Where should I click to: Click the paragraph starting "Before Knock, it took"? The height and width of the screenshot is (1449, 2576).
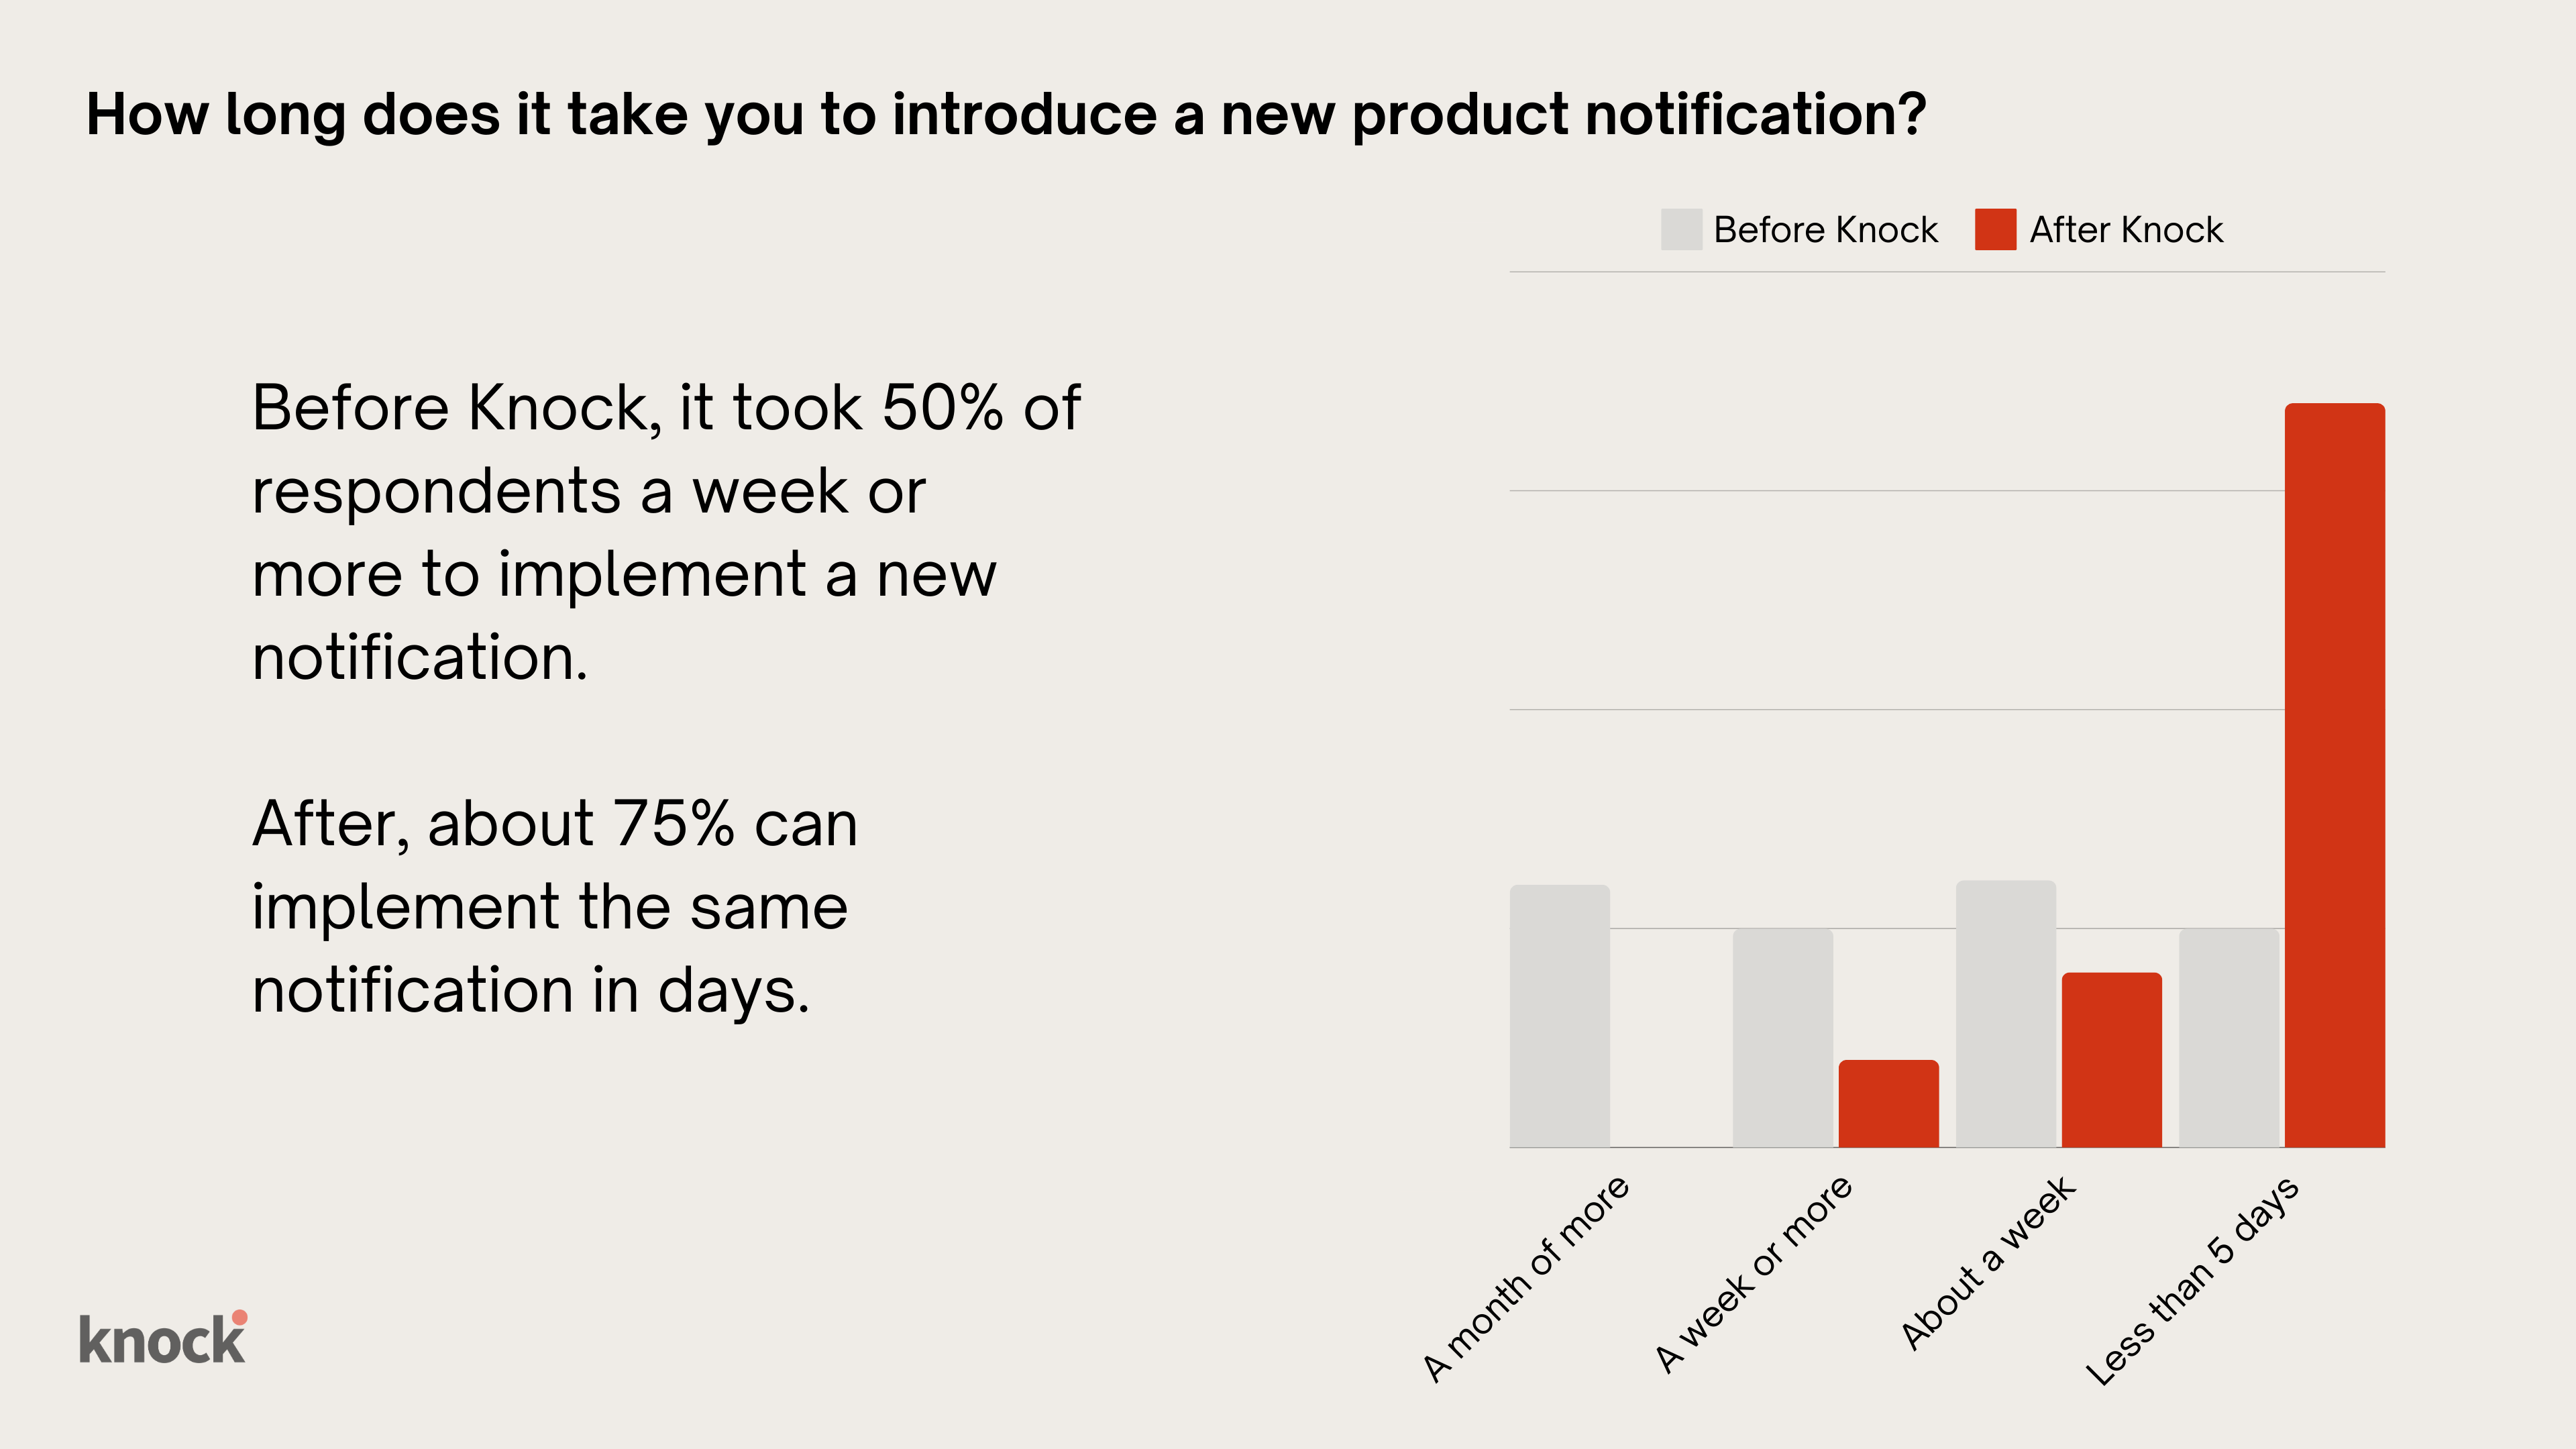point(665,532)
